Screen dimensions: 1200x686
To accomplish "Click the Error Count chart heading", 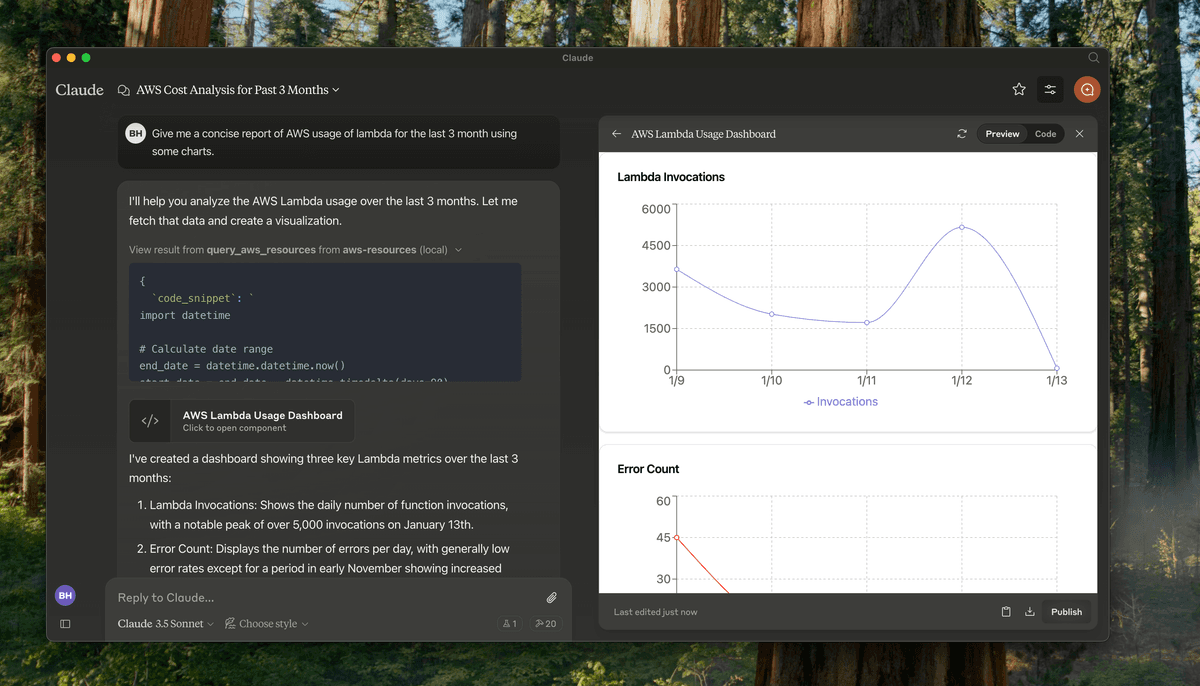I will [648, 469].
